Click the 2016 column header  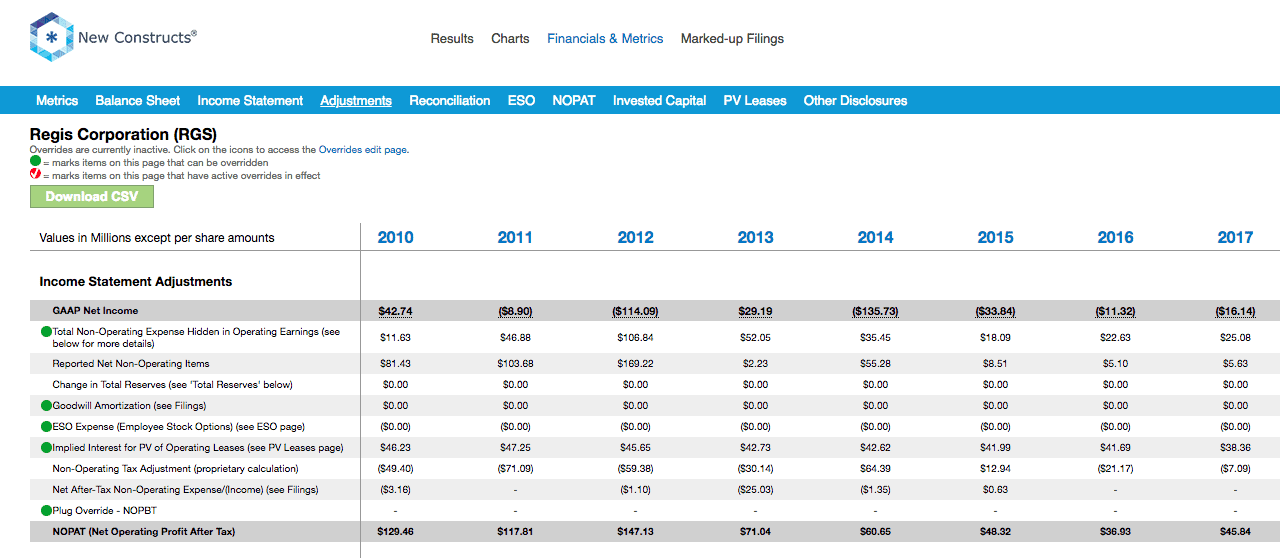tap(1116, 238)
